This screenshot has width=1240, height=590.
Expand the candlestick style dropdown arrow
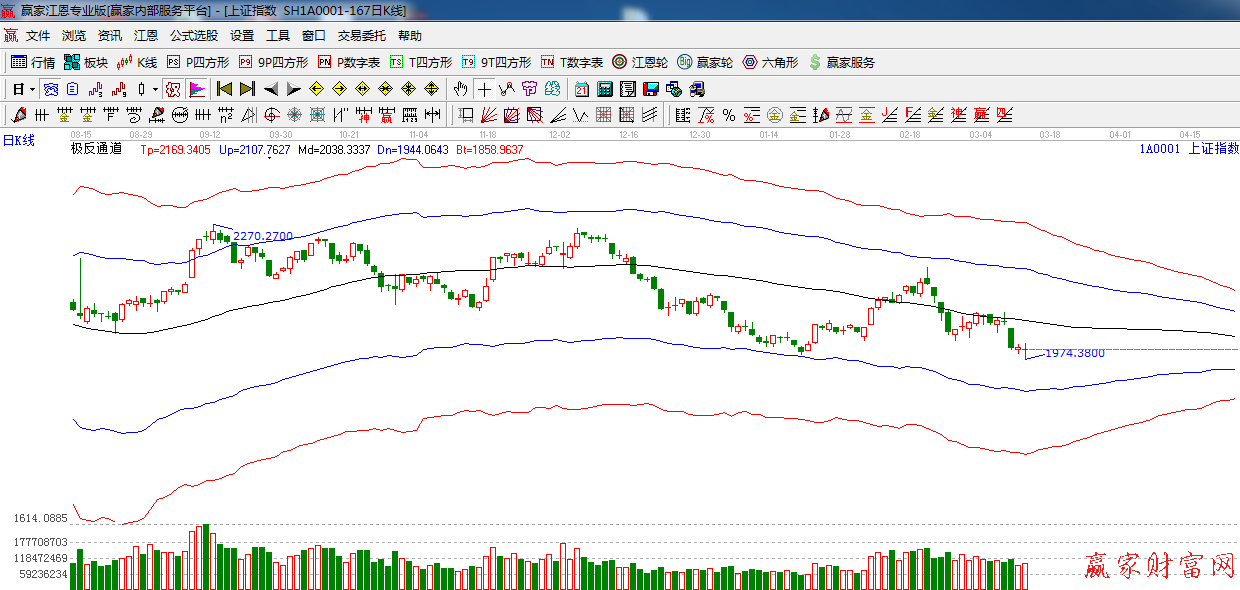155,89
